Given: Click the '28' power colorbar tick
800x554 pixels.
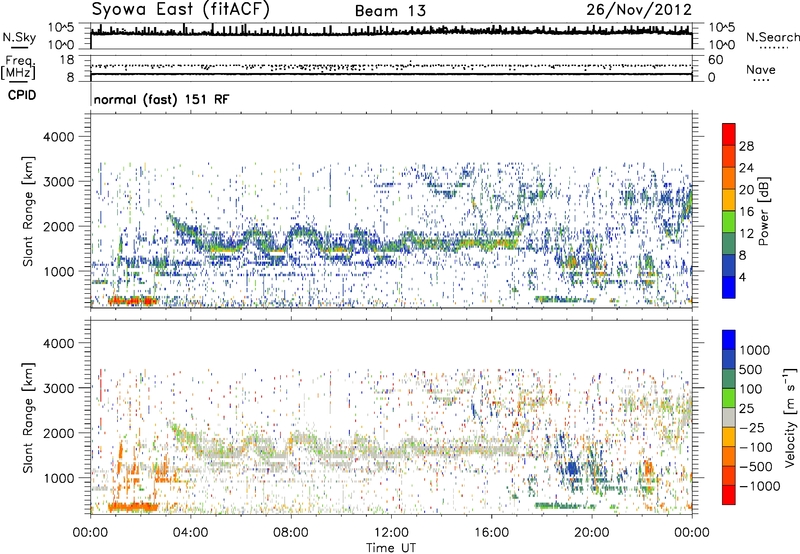Looking at the screenshot, I should pyautogui.click(x=746, y=146).
